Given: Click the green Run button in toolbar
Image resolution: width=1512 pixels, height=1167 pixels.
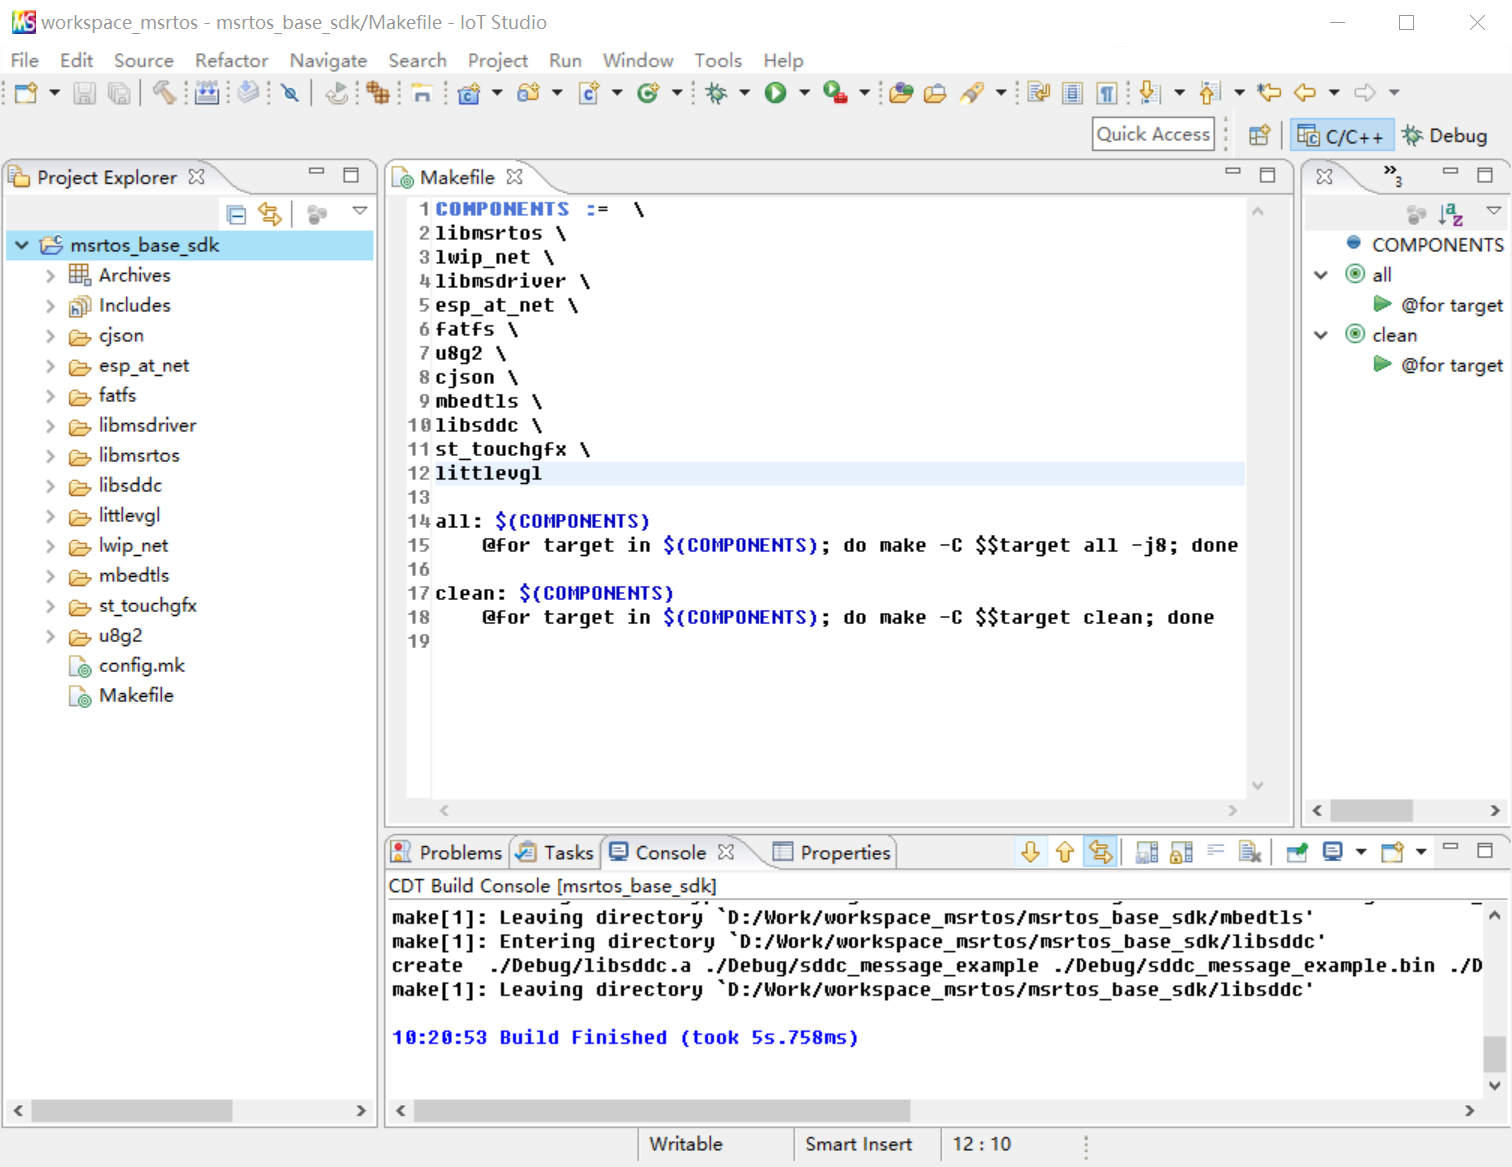Looking at the screenshot, I should 775,93.
